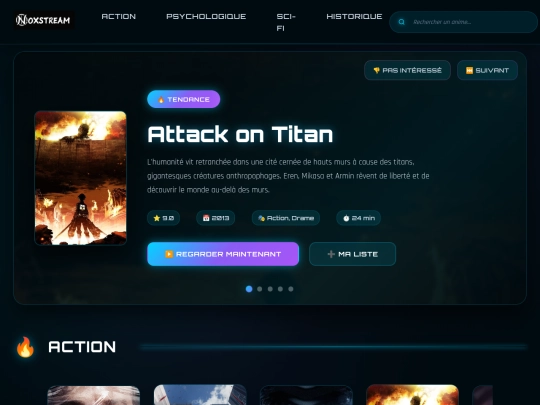Screen dimensions: 540x405
Task: Click the Action, Drame genre chip
Action: [x=286, y=218]
